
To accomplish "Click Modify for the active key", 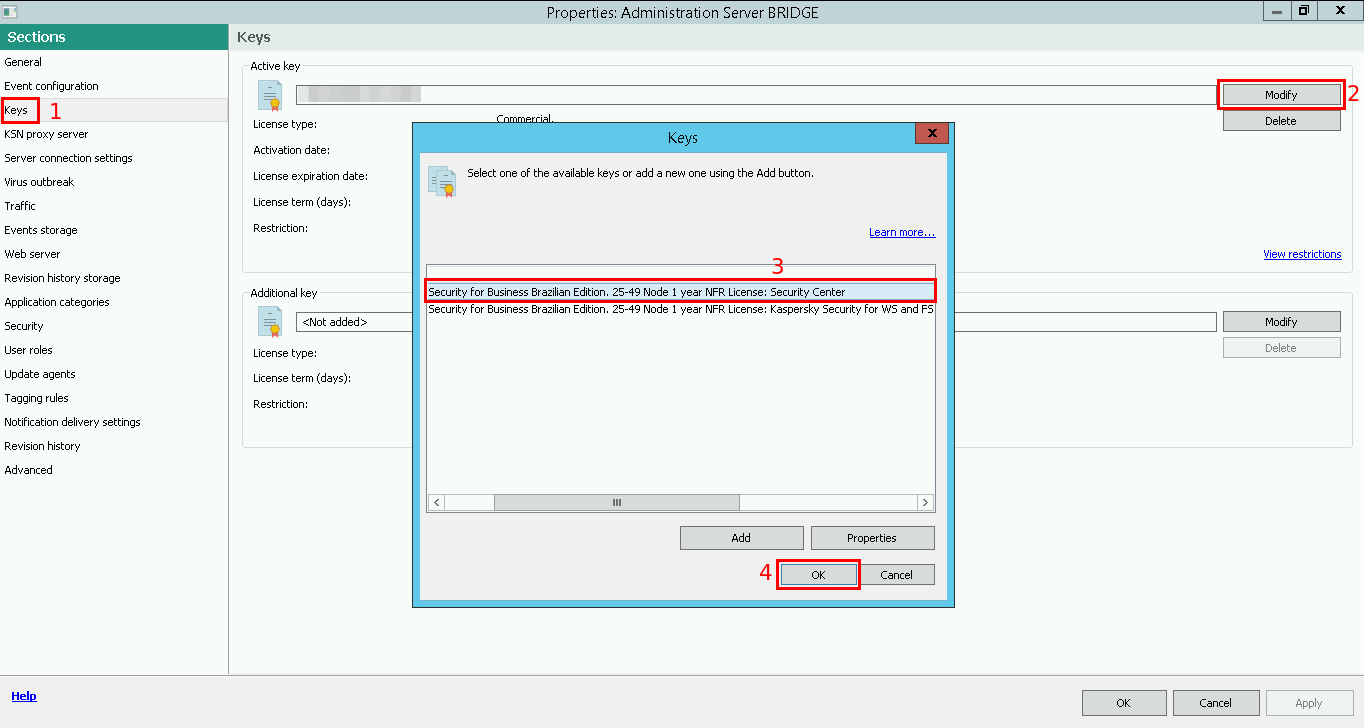I will pyautogui.click(x=1281, y=95).
